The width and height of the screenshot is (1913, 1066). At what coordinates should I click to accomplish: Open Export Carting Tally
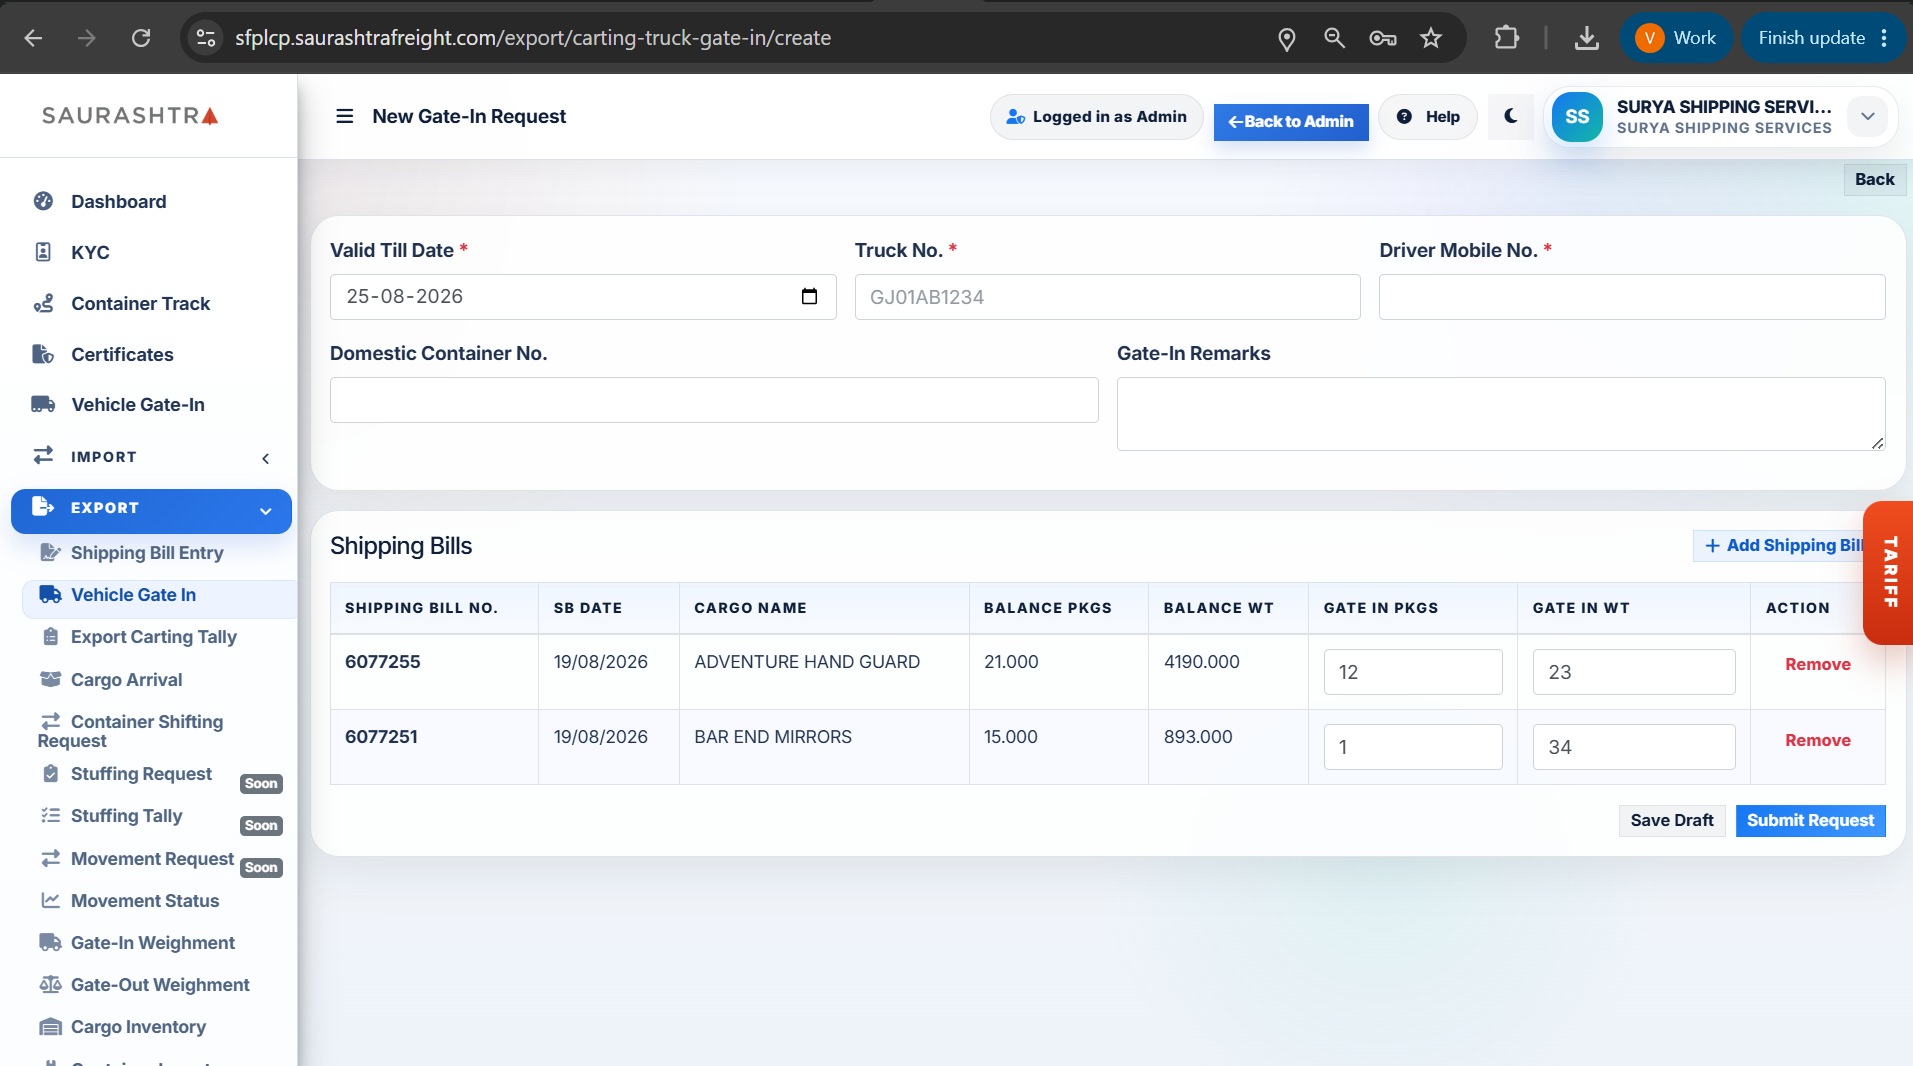click(x=153, y=637)
